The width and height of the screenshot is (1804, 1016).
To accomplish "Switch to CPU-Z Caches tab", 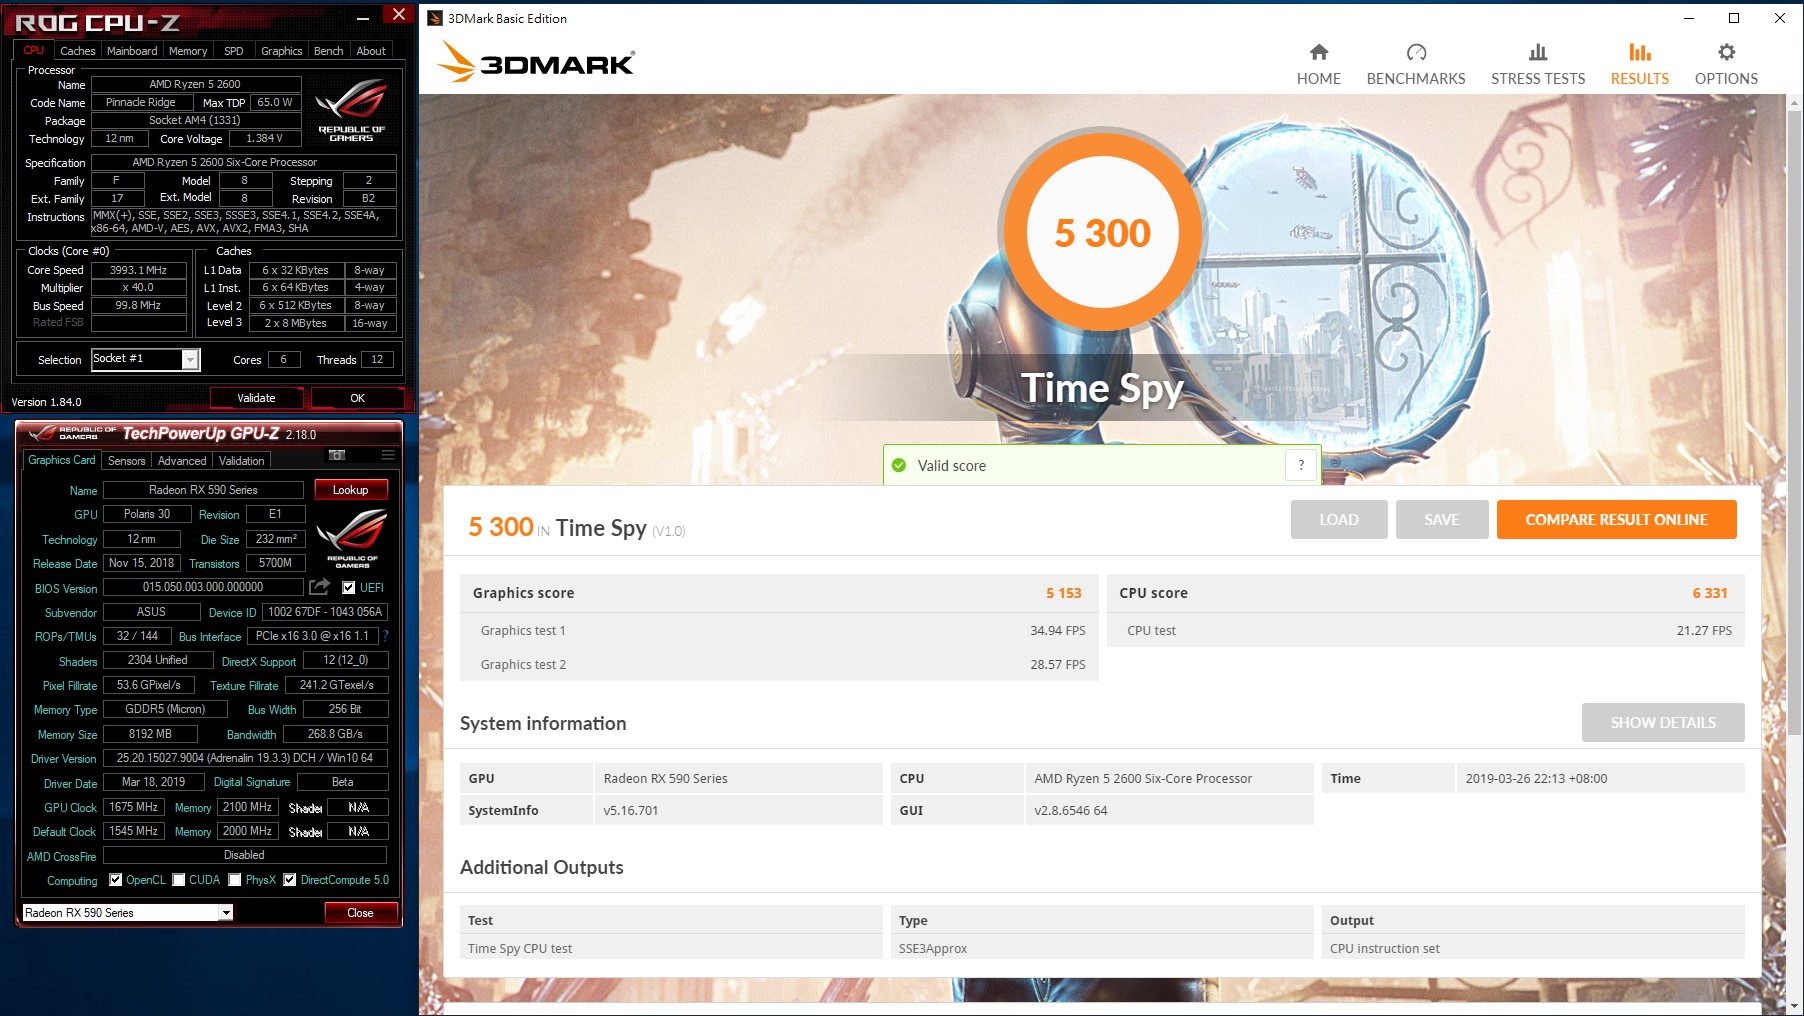I will pos(77,51).
